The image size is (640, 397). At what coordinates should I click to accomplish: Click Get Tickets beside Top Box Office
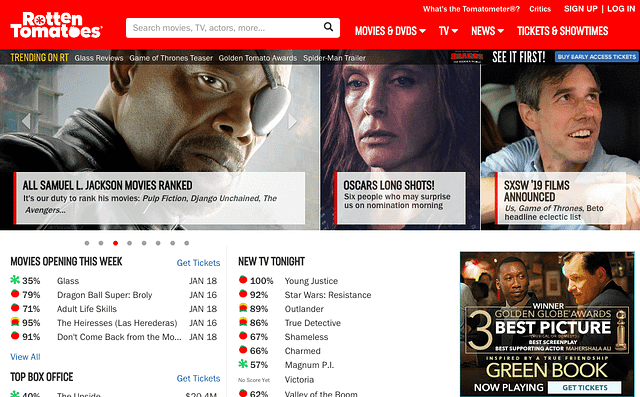click(x=198, y=378)
